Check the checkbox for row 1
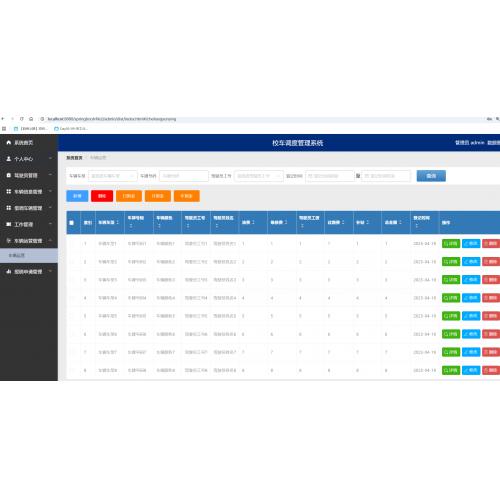This screenshot has width=500, height=500. [72, 244]
